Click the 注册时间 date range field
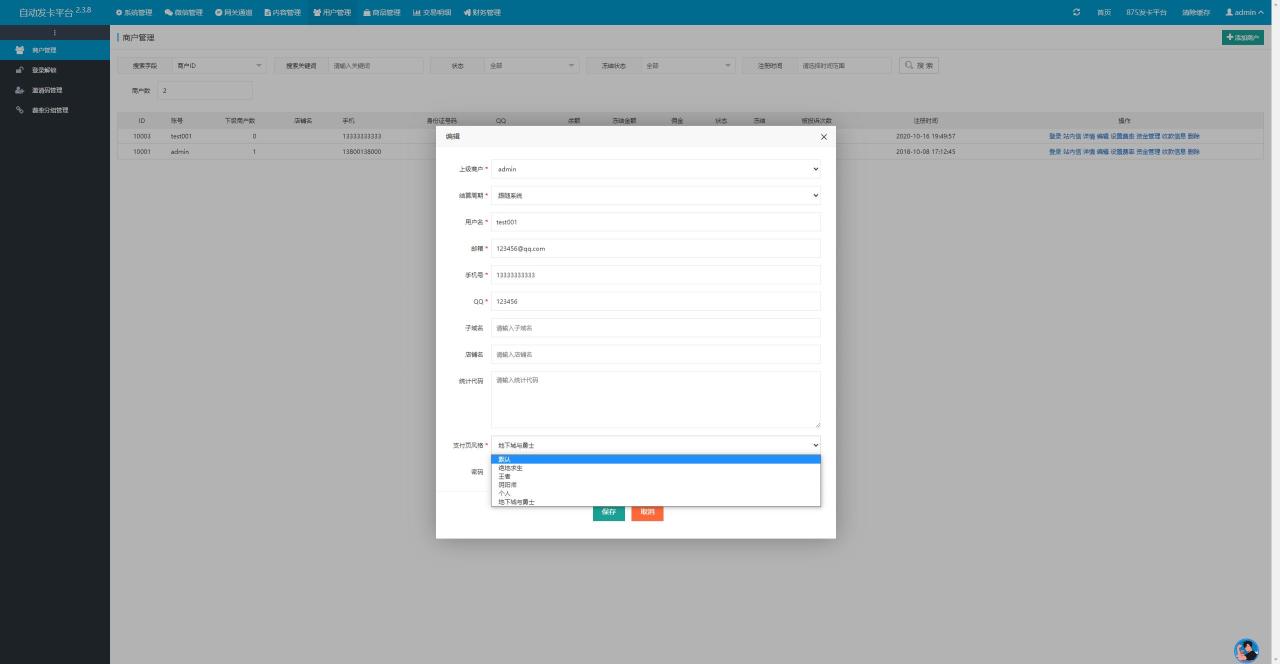The image size is (1280, 664). point(844,65)
